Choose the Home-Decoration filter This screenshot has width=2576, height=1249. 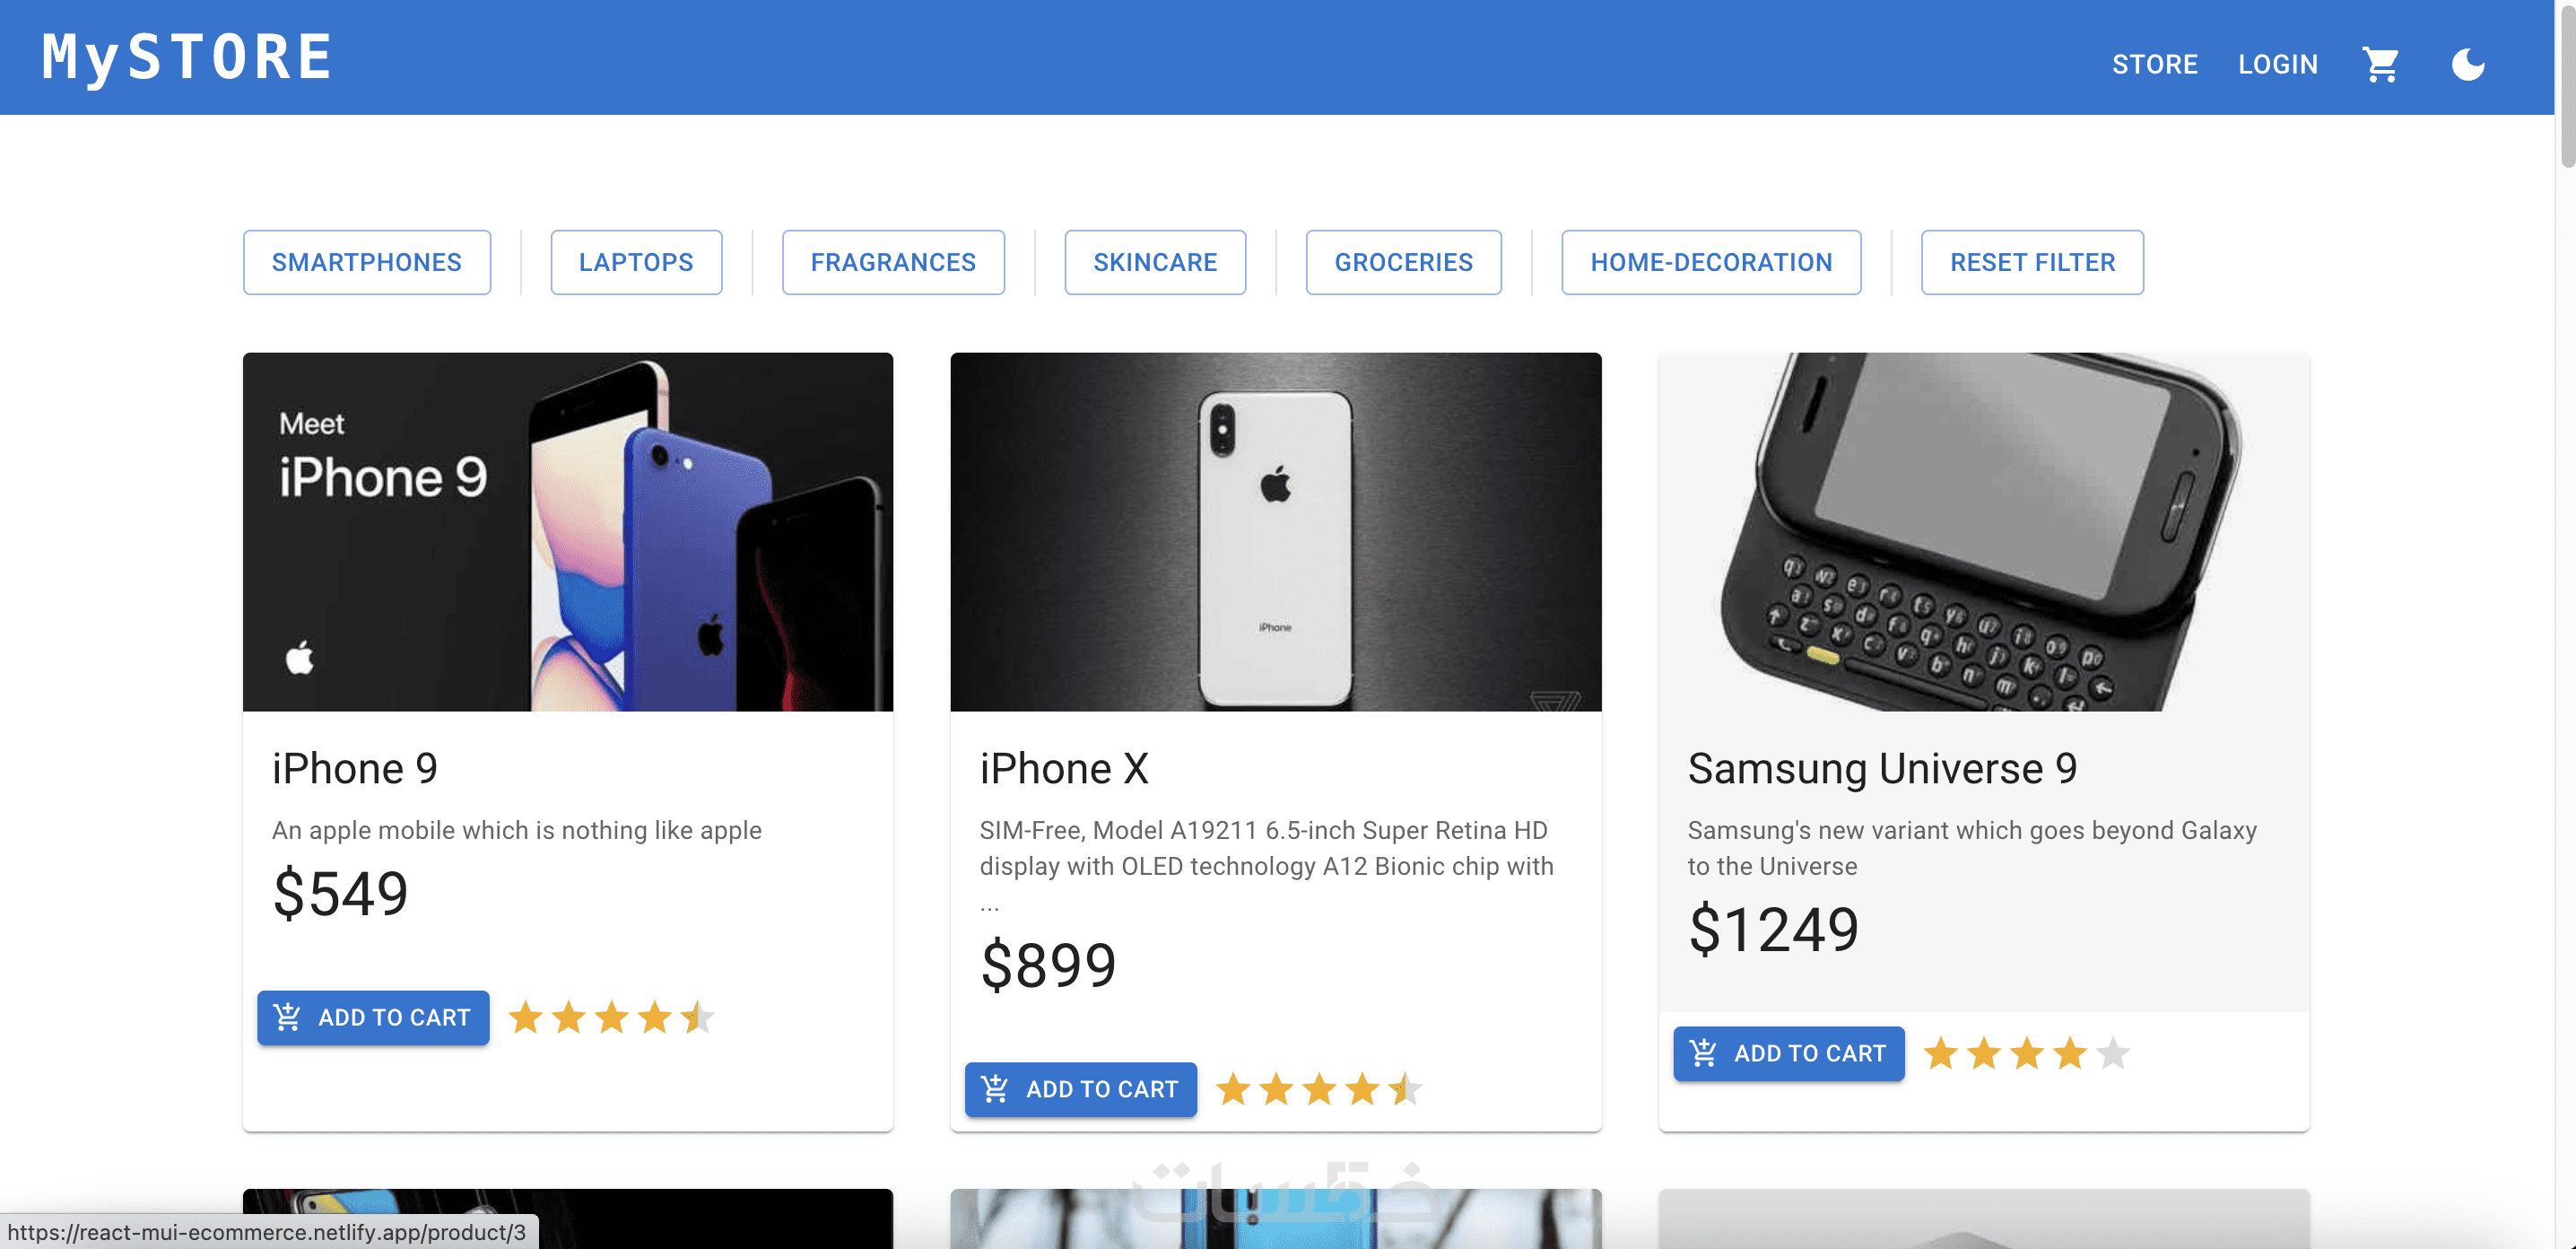[x=1711, y=262]
